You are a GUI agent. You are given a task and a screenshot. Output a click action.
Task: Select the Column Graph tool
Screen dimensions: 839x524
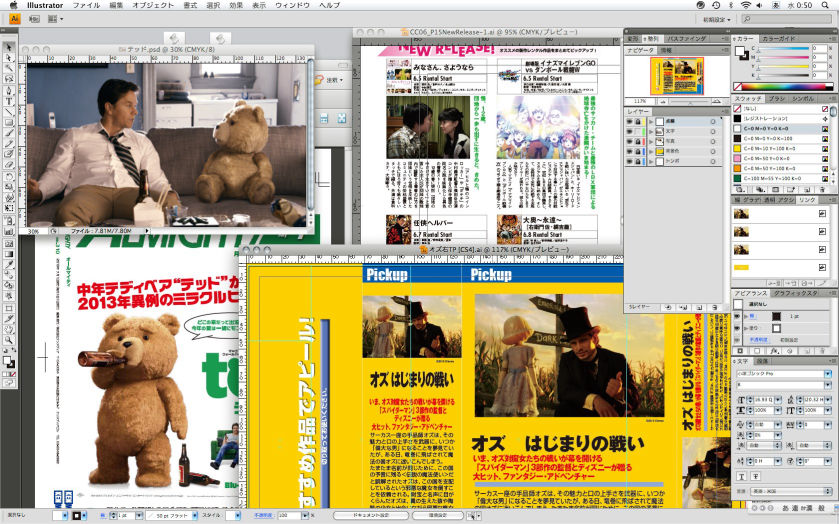(9, 231)
